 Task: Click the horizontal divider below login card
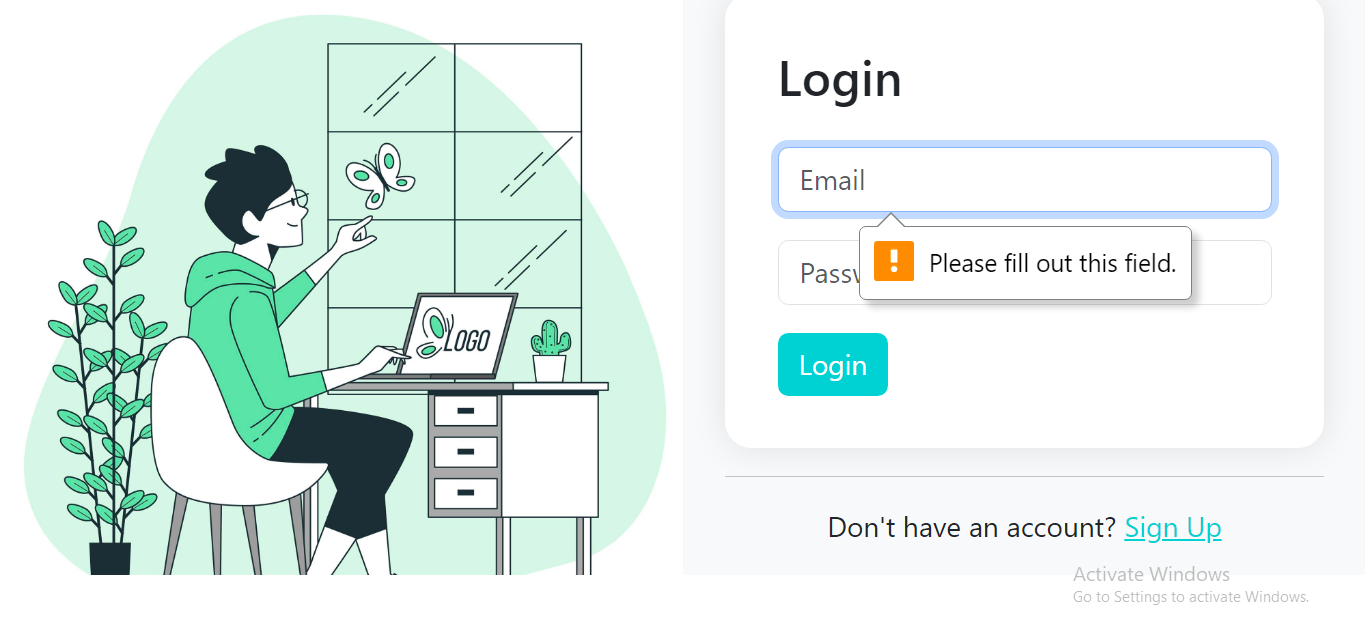tap(1024, 477)
